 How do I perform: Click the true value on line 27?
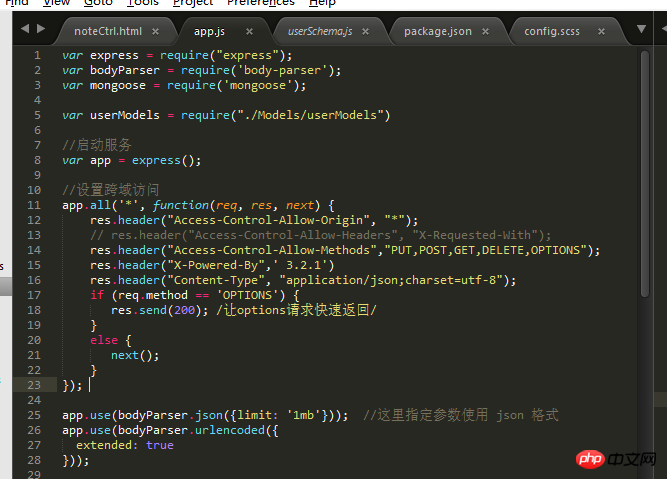(160, 445)
